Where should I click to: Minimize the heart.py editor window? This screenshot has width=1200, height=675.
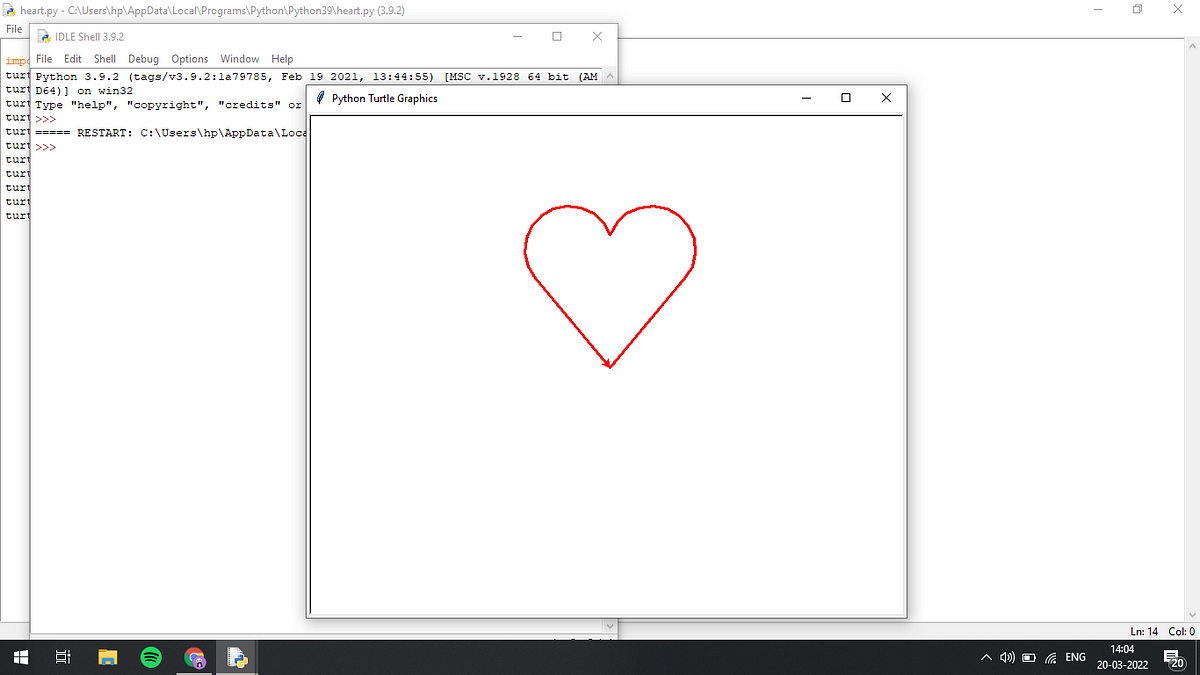coord(1098,9)
